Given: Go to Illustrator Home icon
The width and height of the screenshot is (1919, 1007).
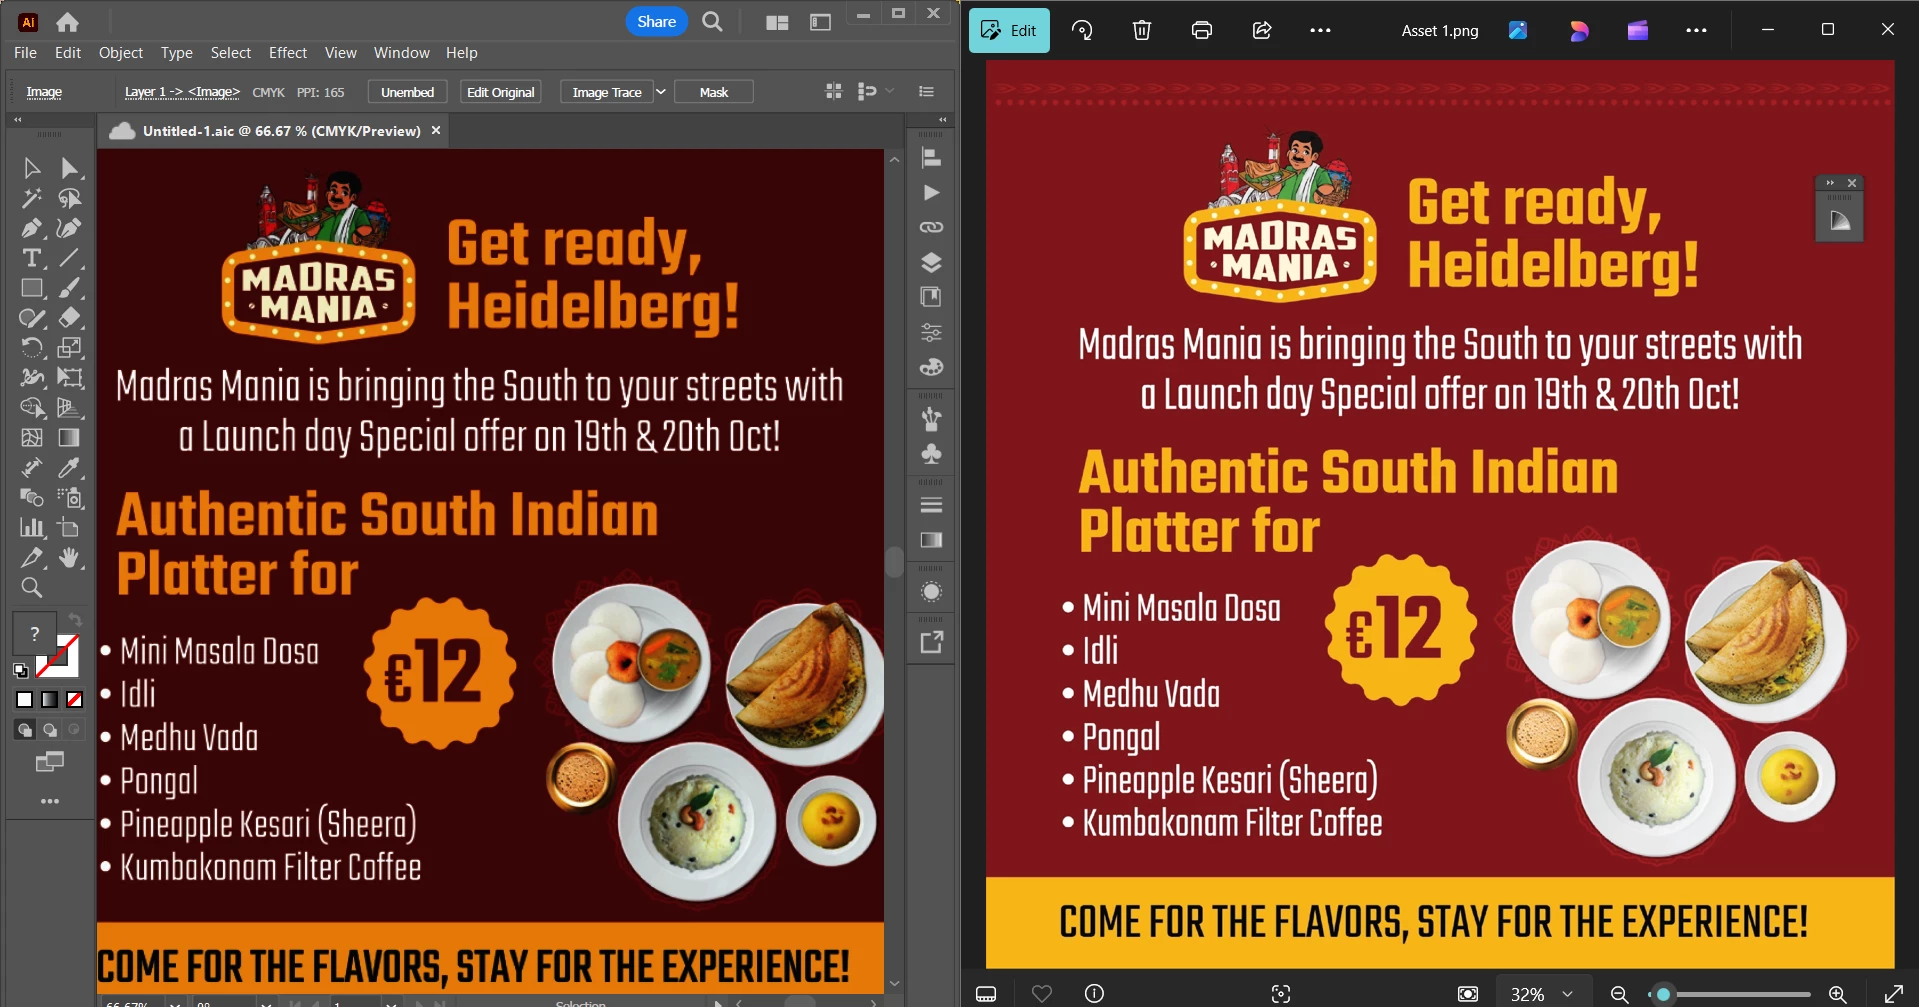Looking at the screenshot, I should coord(67,22).
